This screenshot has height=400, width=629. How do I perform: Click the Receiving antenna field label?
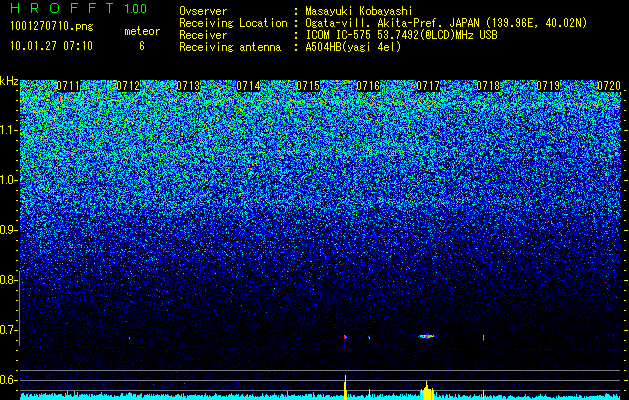coord(230,47)
